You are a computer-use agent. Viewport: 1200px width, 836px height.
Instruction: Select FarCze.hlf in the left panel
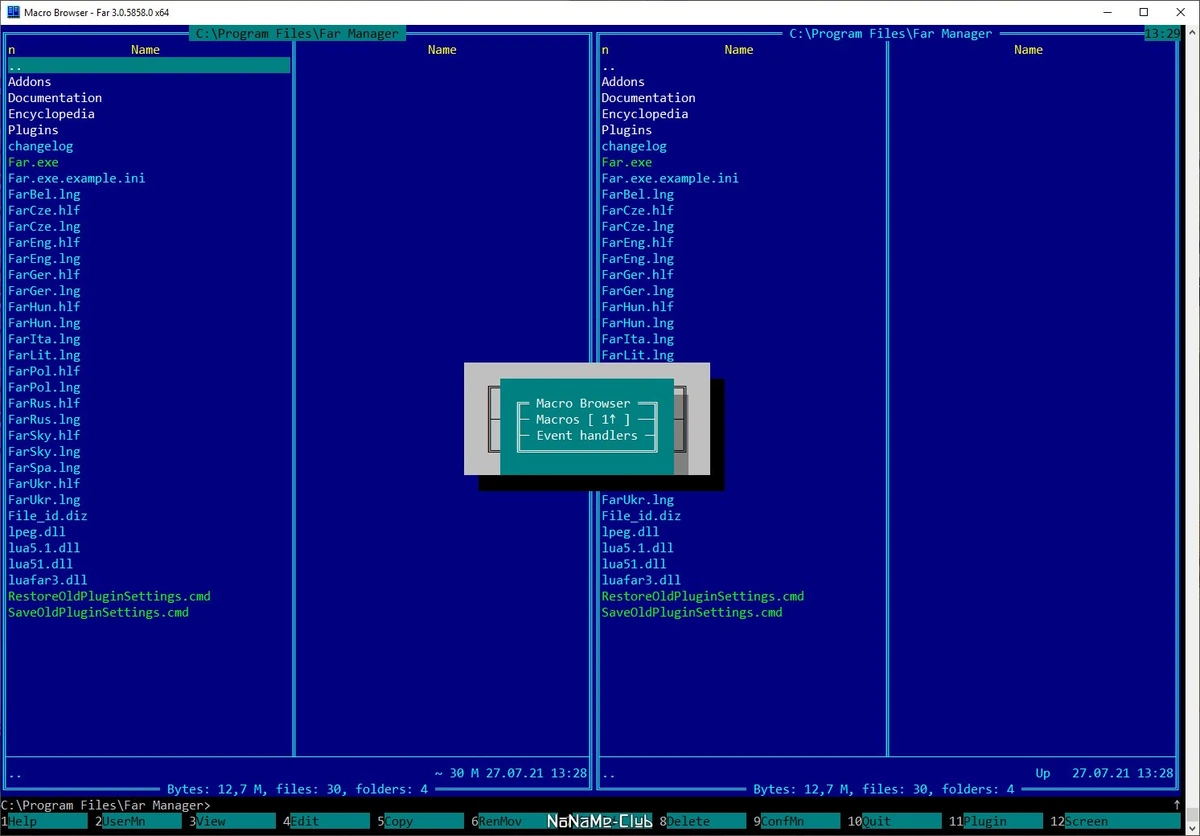[44, 210]
